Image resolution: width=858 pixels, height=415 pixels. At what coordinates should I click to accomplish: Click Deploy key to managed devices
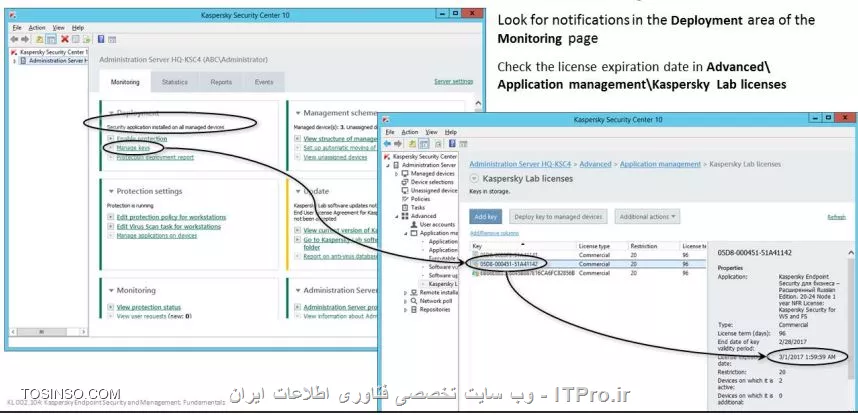click(x=558, y=217)
